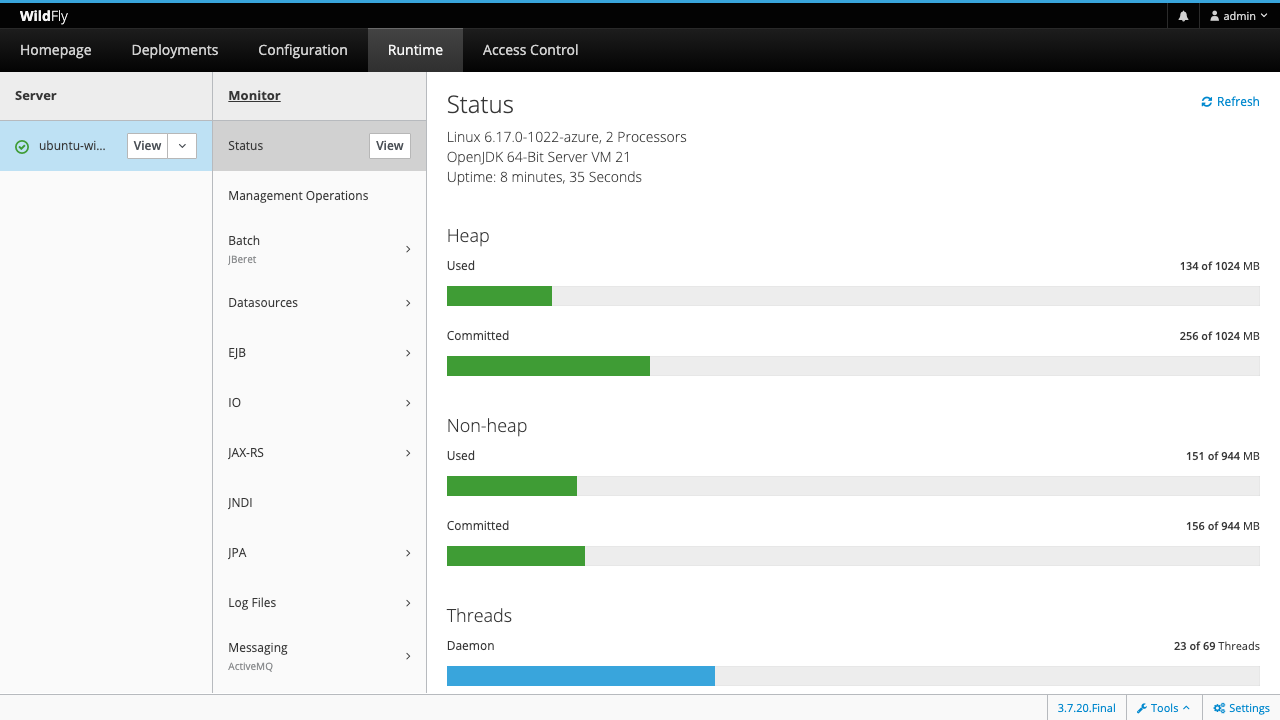Open the Tools footer menu caret
The height and width of the screenshot is (720, 1280).
(x=1186, y=708)
